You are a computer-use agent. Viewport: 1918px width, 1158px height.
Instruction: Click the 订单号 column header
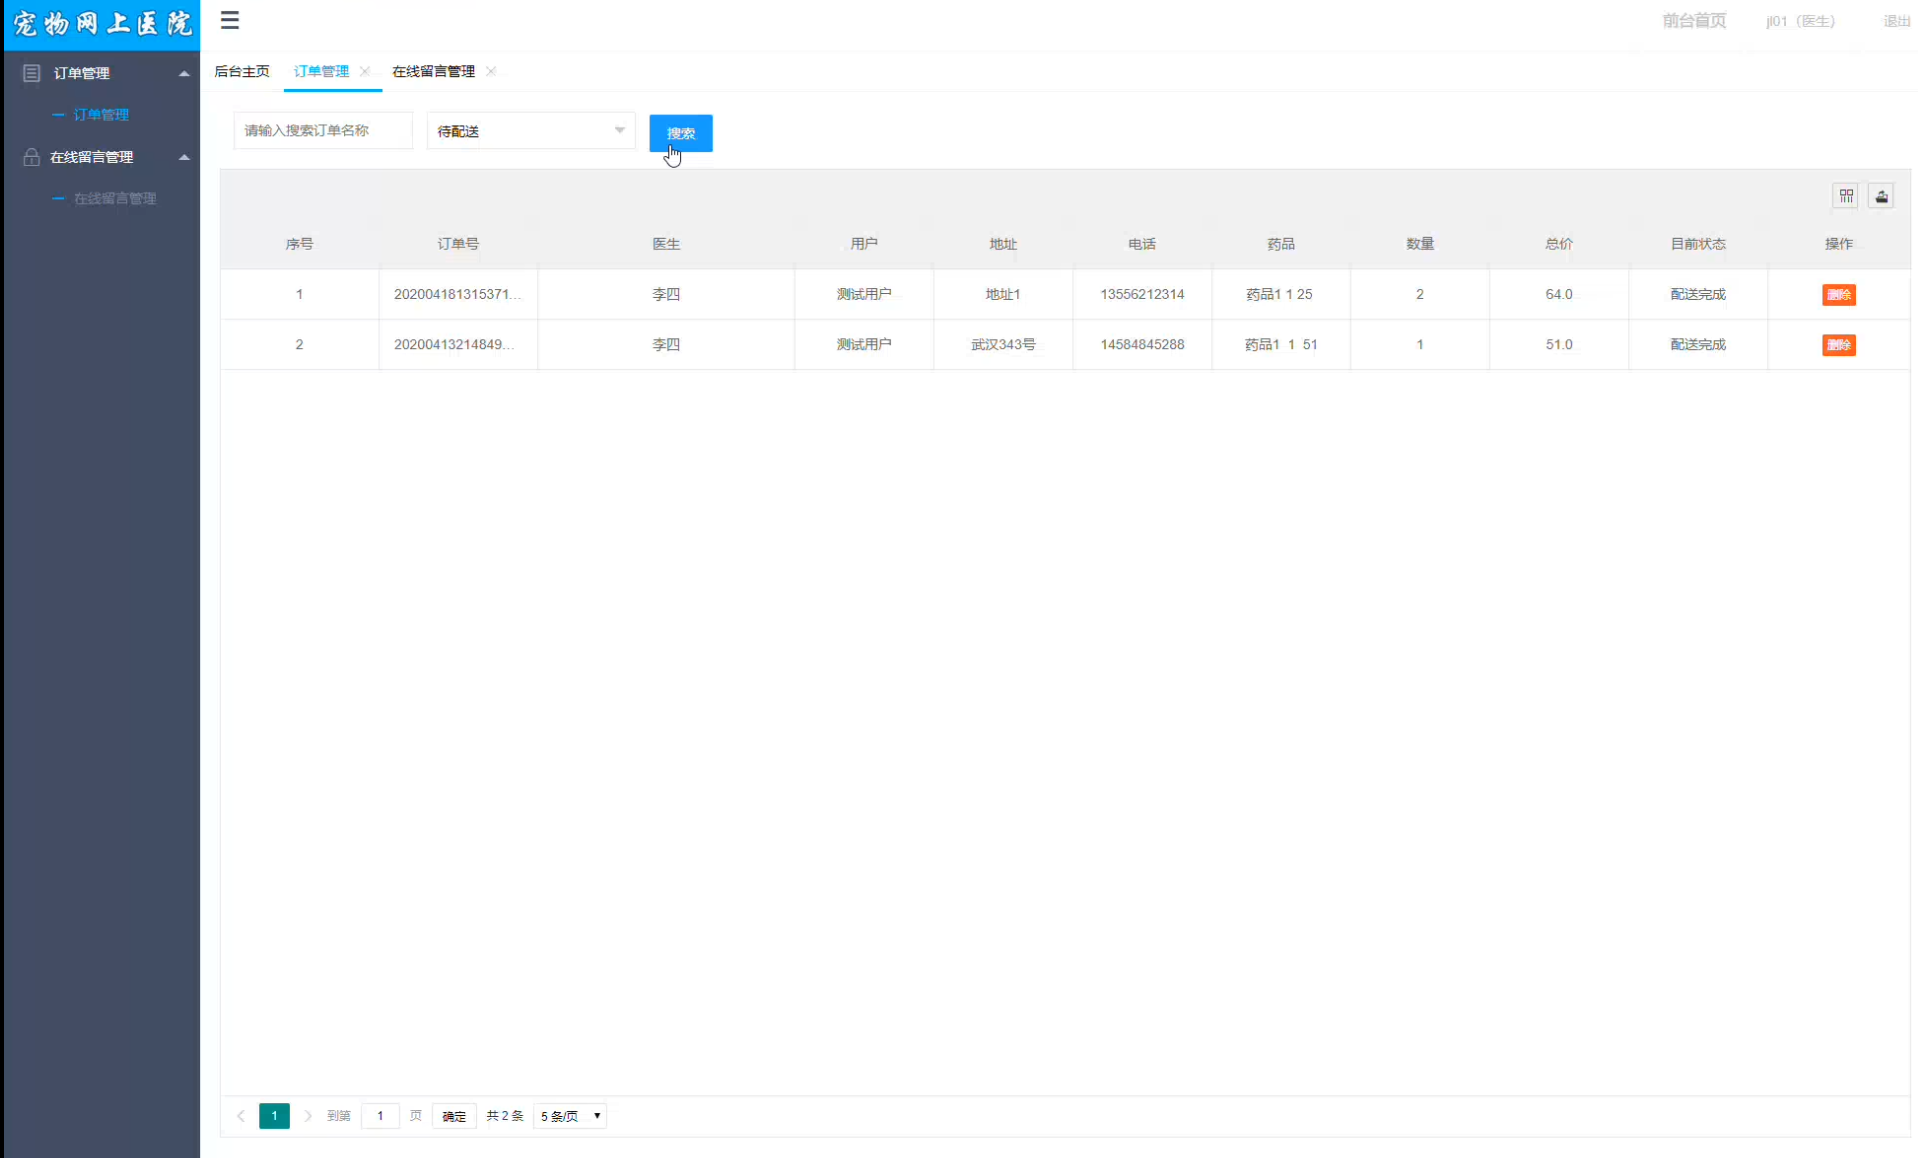tap(458, 244)
